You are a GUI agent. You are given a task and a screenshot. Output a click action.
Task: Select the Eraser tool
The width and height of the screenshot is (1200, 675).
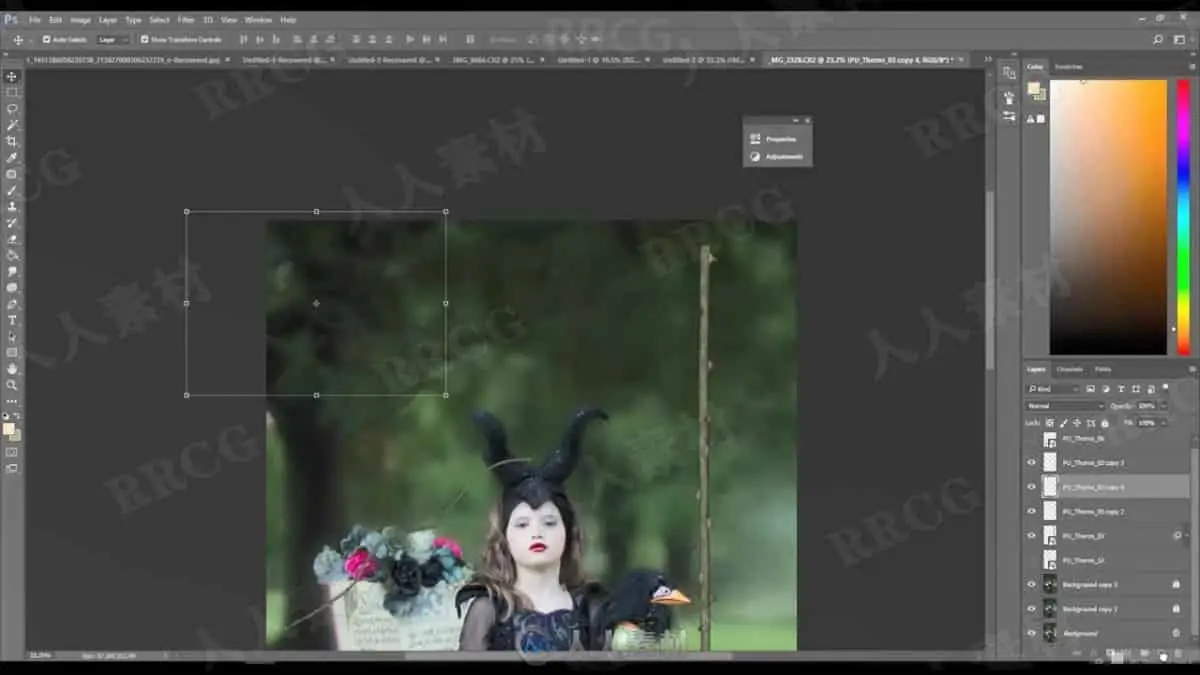(12, 239)
